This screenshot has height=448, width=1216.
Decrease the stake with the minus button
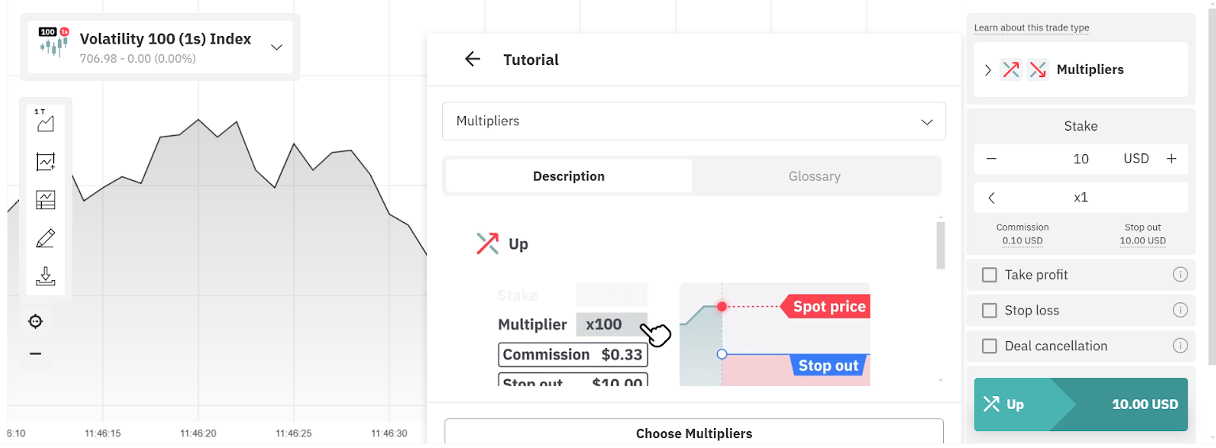991,158
